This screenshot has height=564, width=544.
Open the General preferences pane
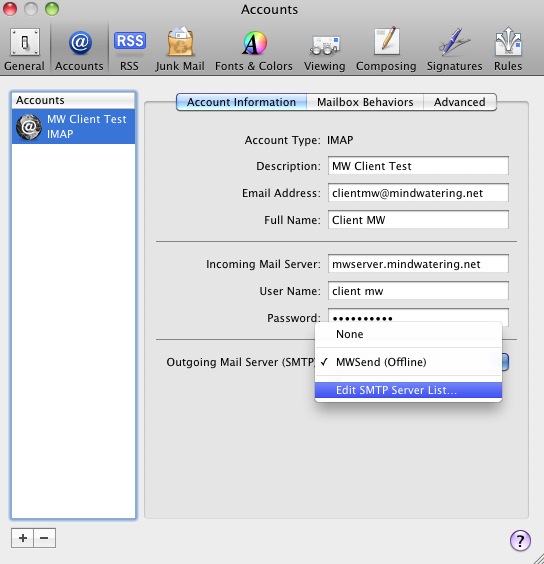(x=24, y=50)
